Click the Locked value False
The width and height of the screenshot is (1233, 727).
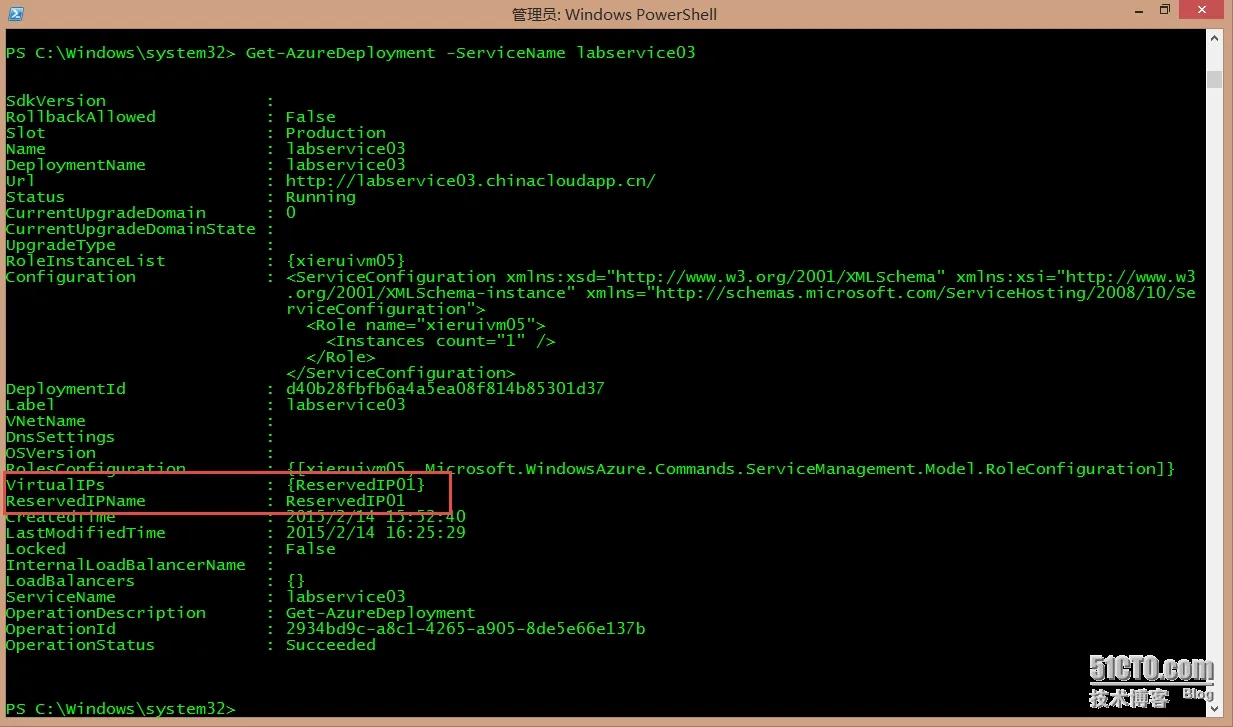[310, 549]
